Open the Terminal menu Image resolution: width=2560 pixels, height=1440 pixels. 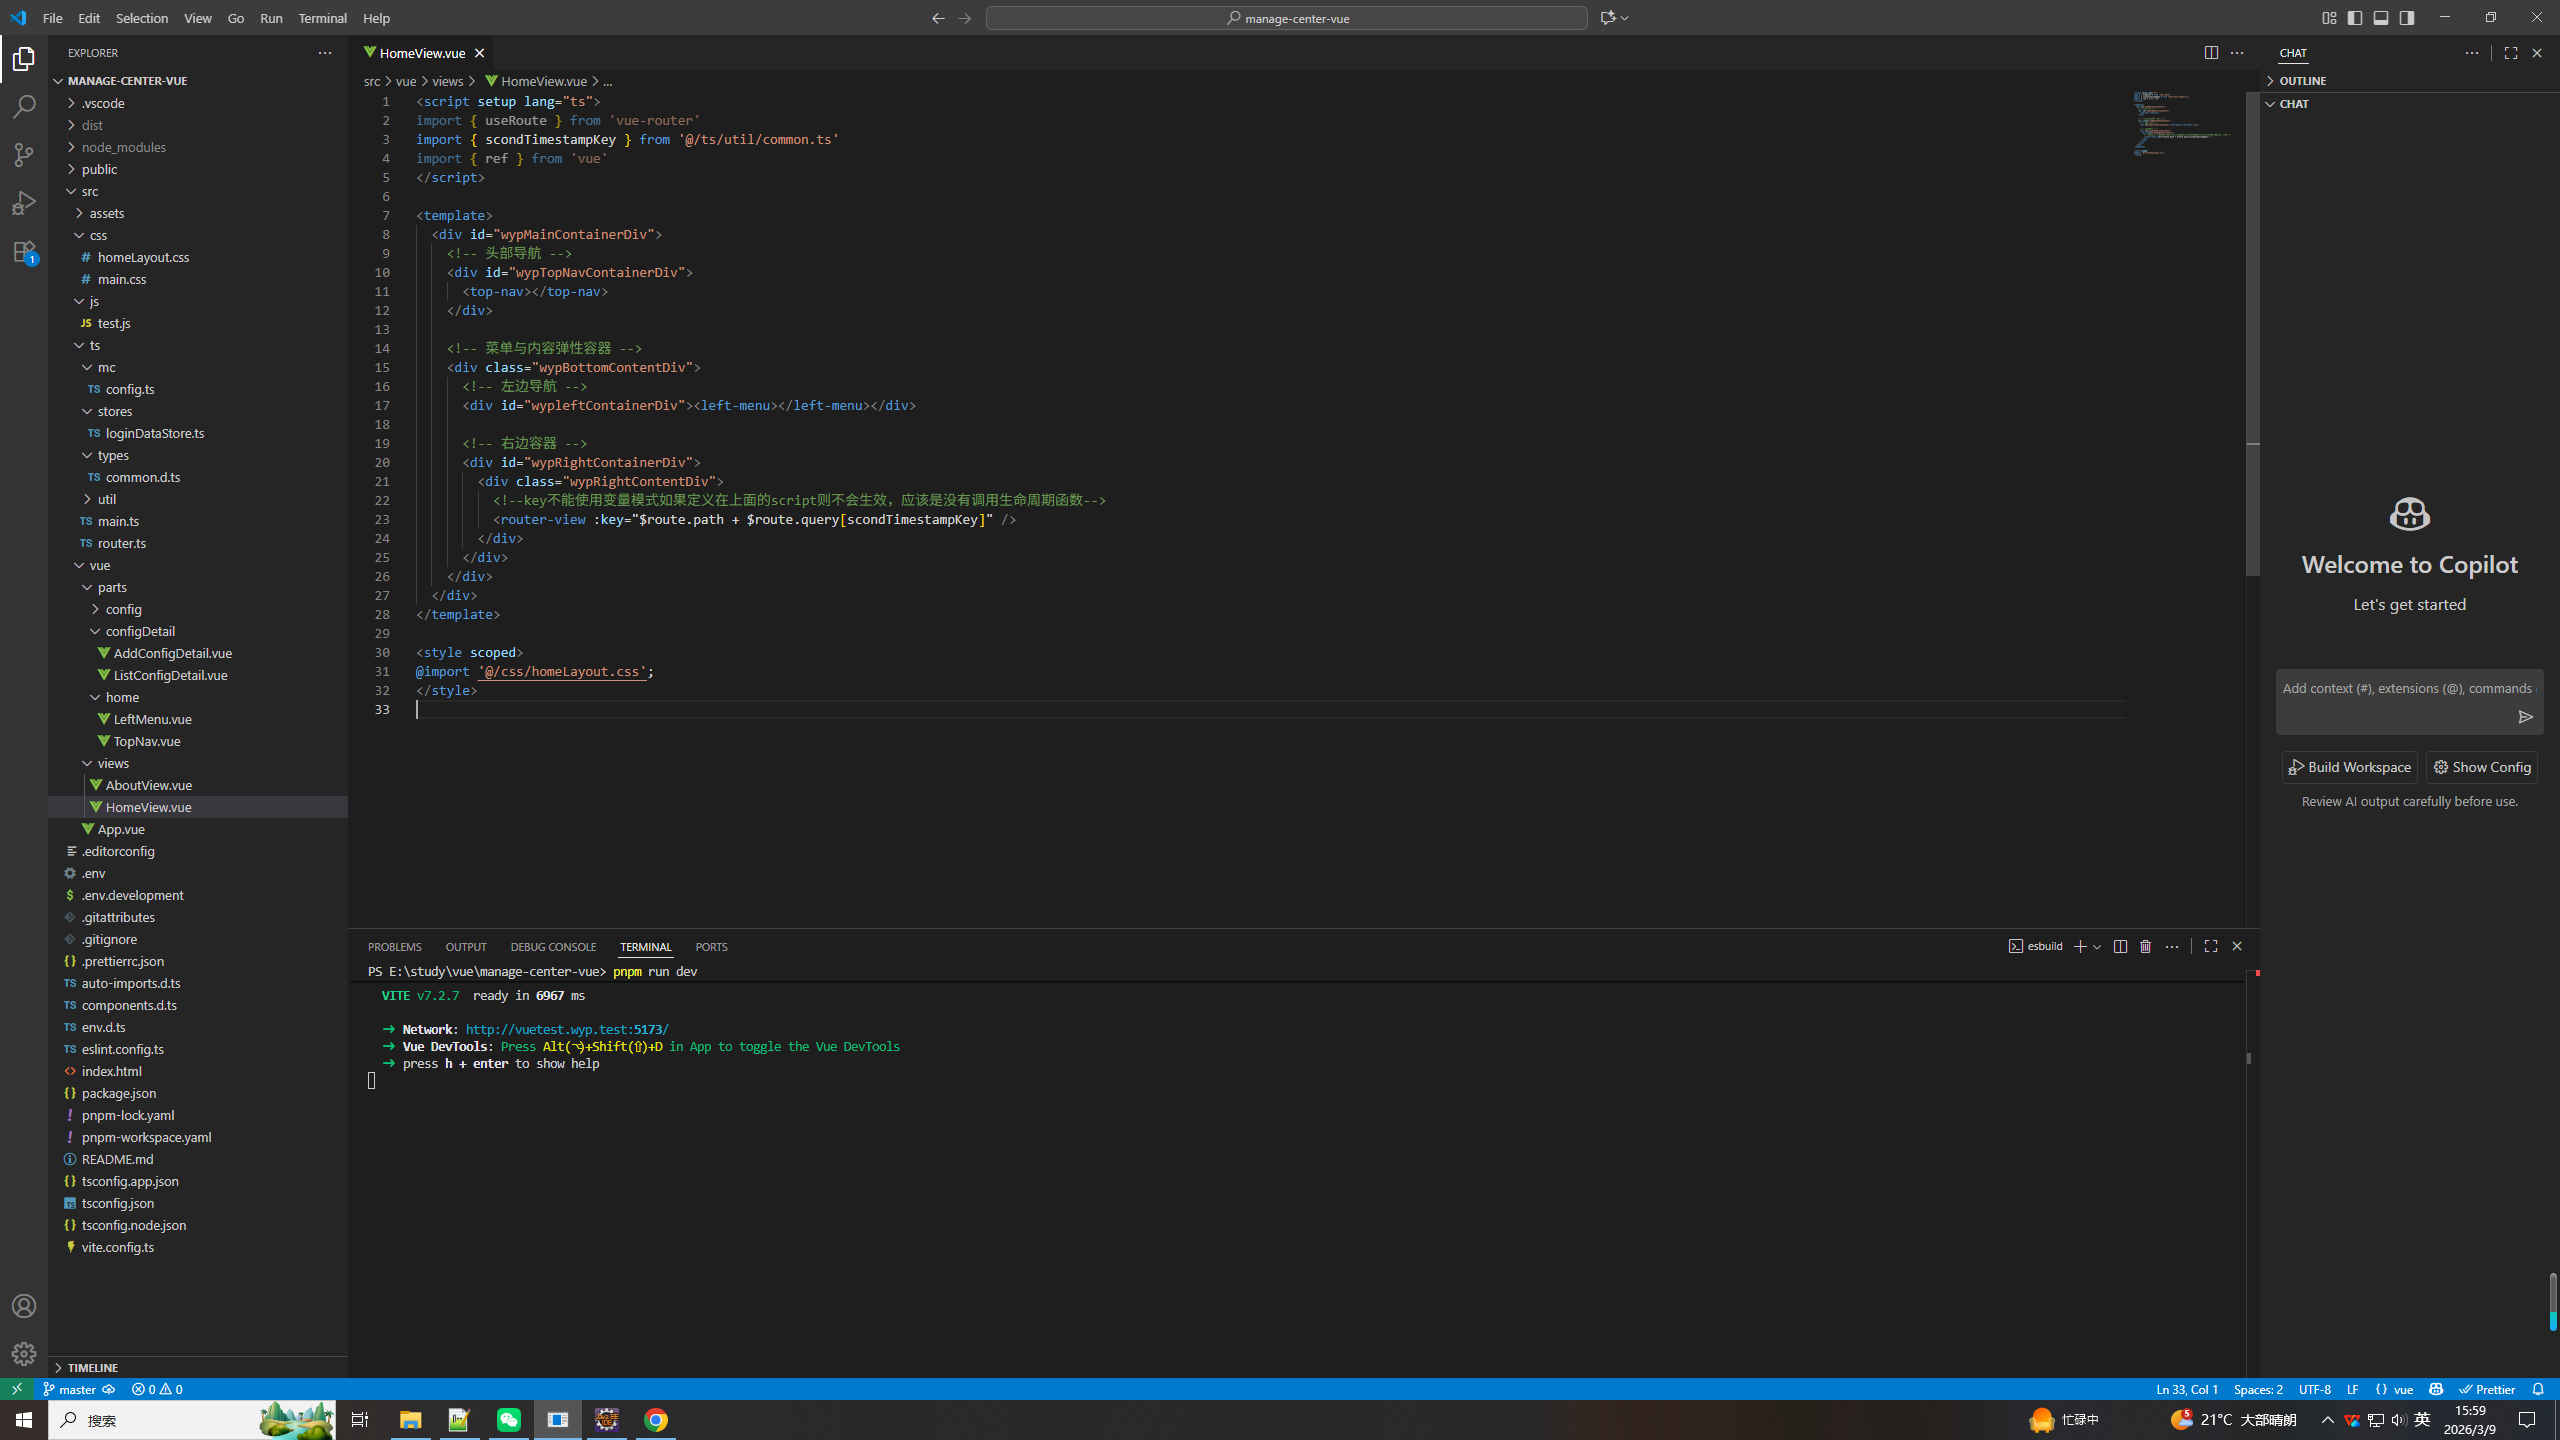coord(322,18)
